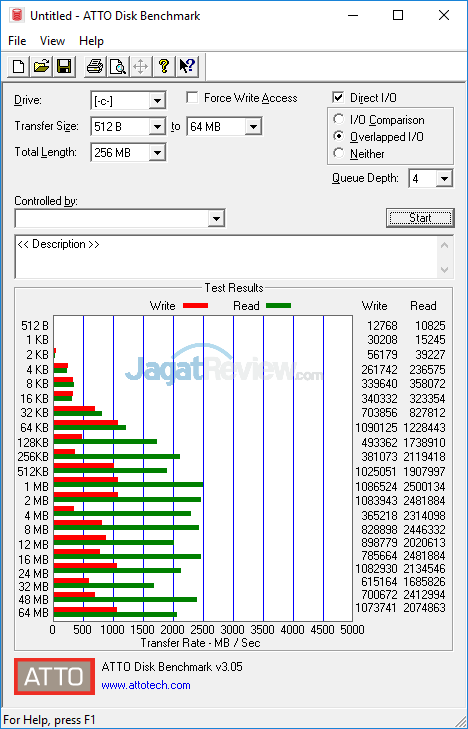The width and height of the screenshot is (468, 729).
Task: Print results using the printer icon
Action: pyautogui.click(x=95, y=66)
